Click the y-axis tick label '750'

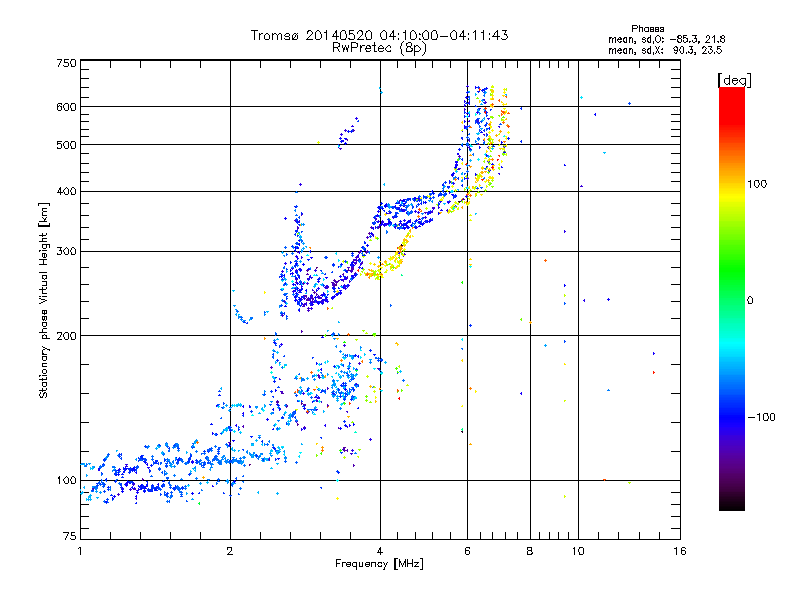tap(66, 63)
